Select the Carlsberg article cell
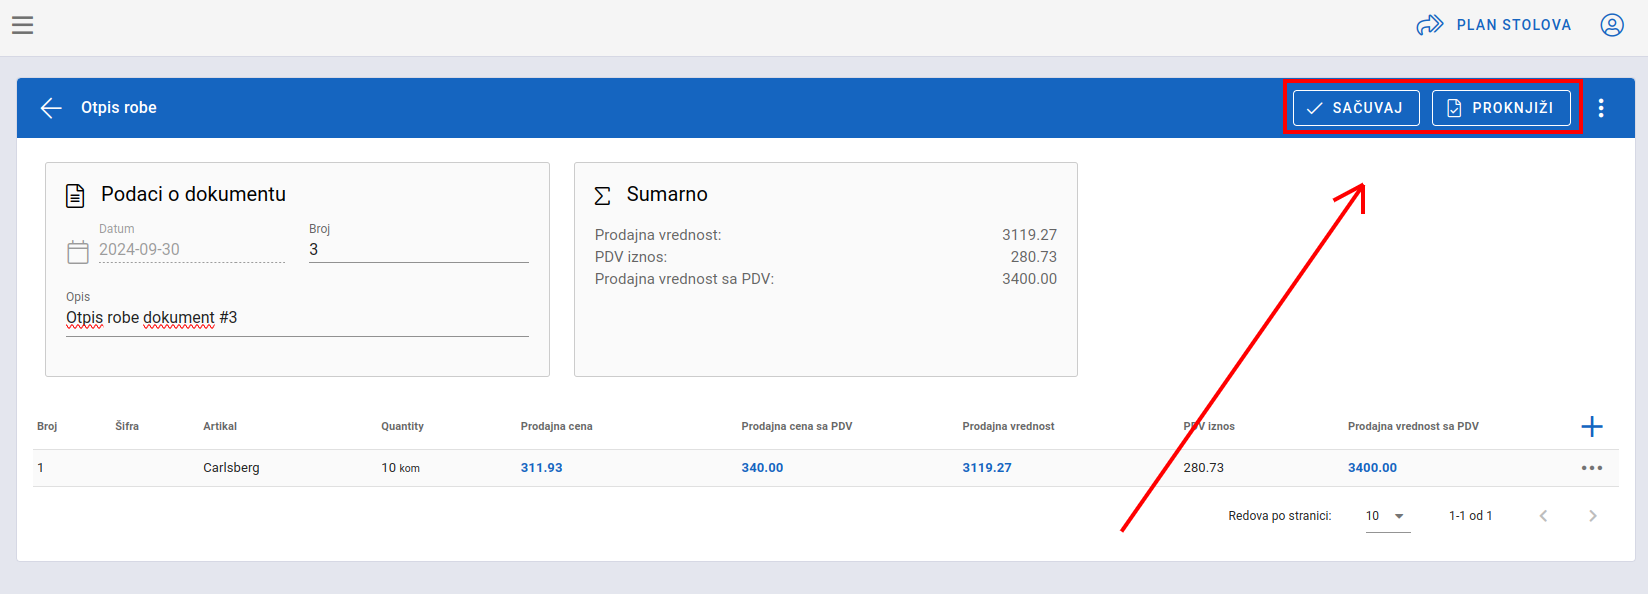The height and width of the screenshot is (594, 1648). click(231, 468)
